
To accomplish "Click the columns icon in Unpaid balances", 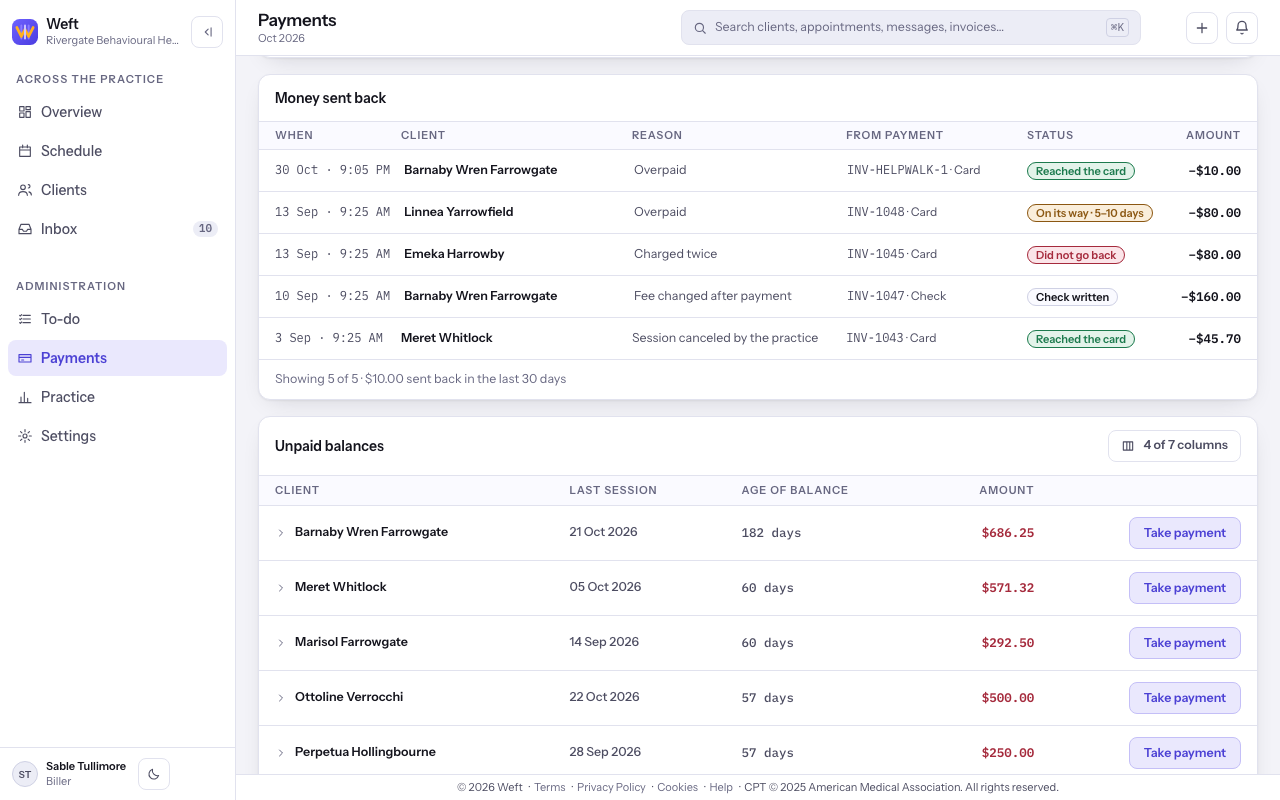I will (x=1128, y=446).
